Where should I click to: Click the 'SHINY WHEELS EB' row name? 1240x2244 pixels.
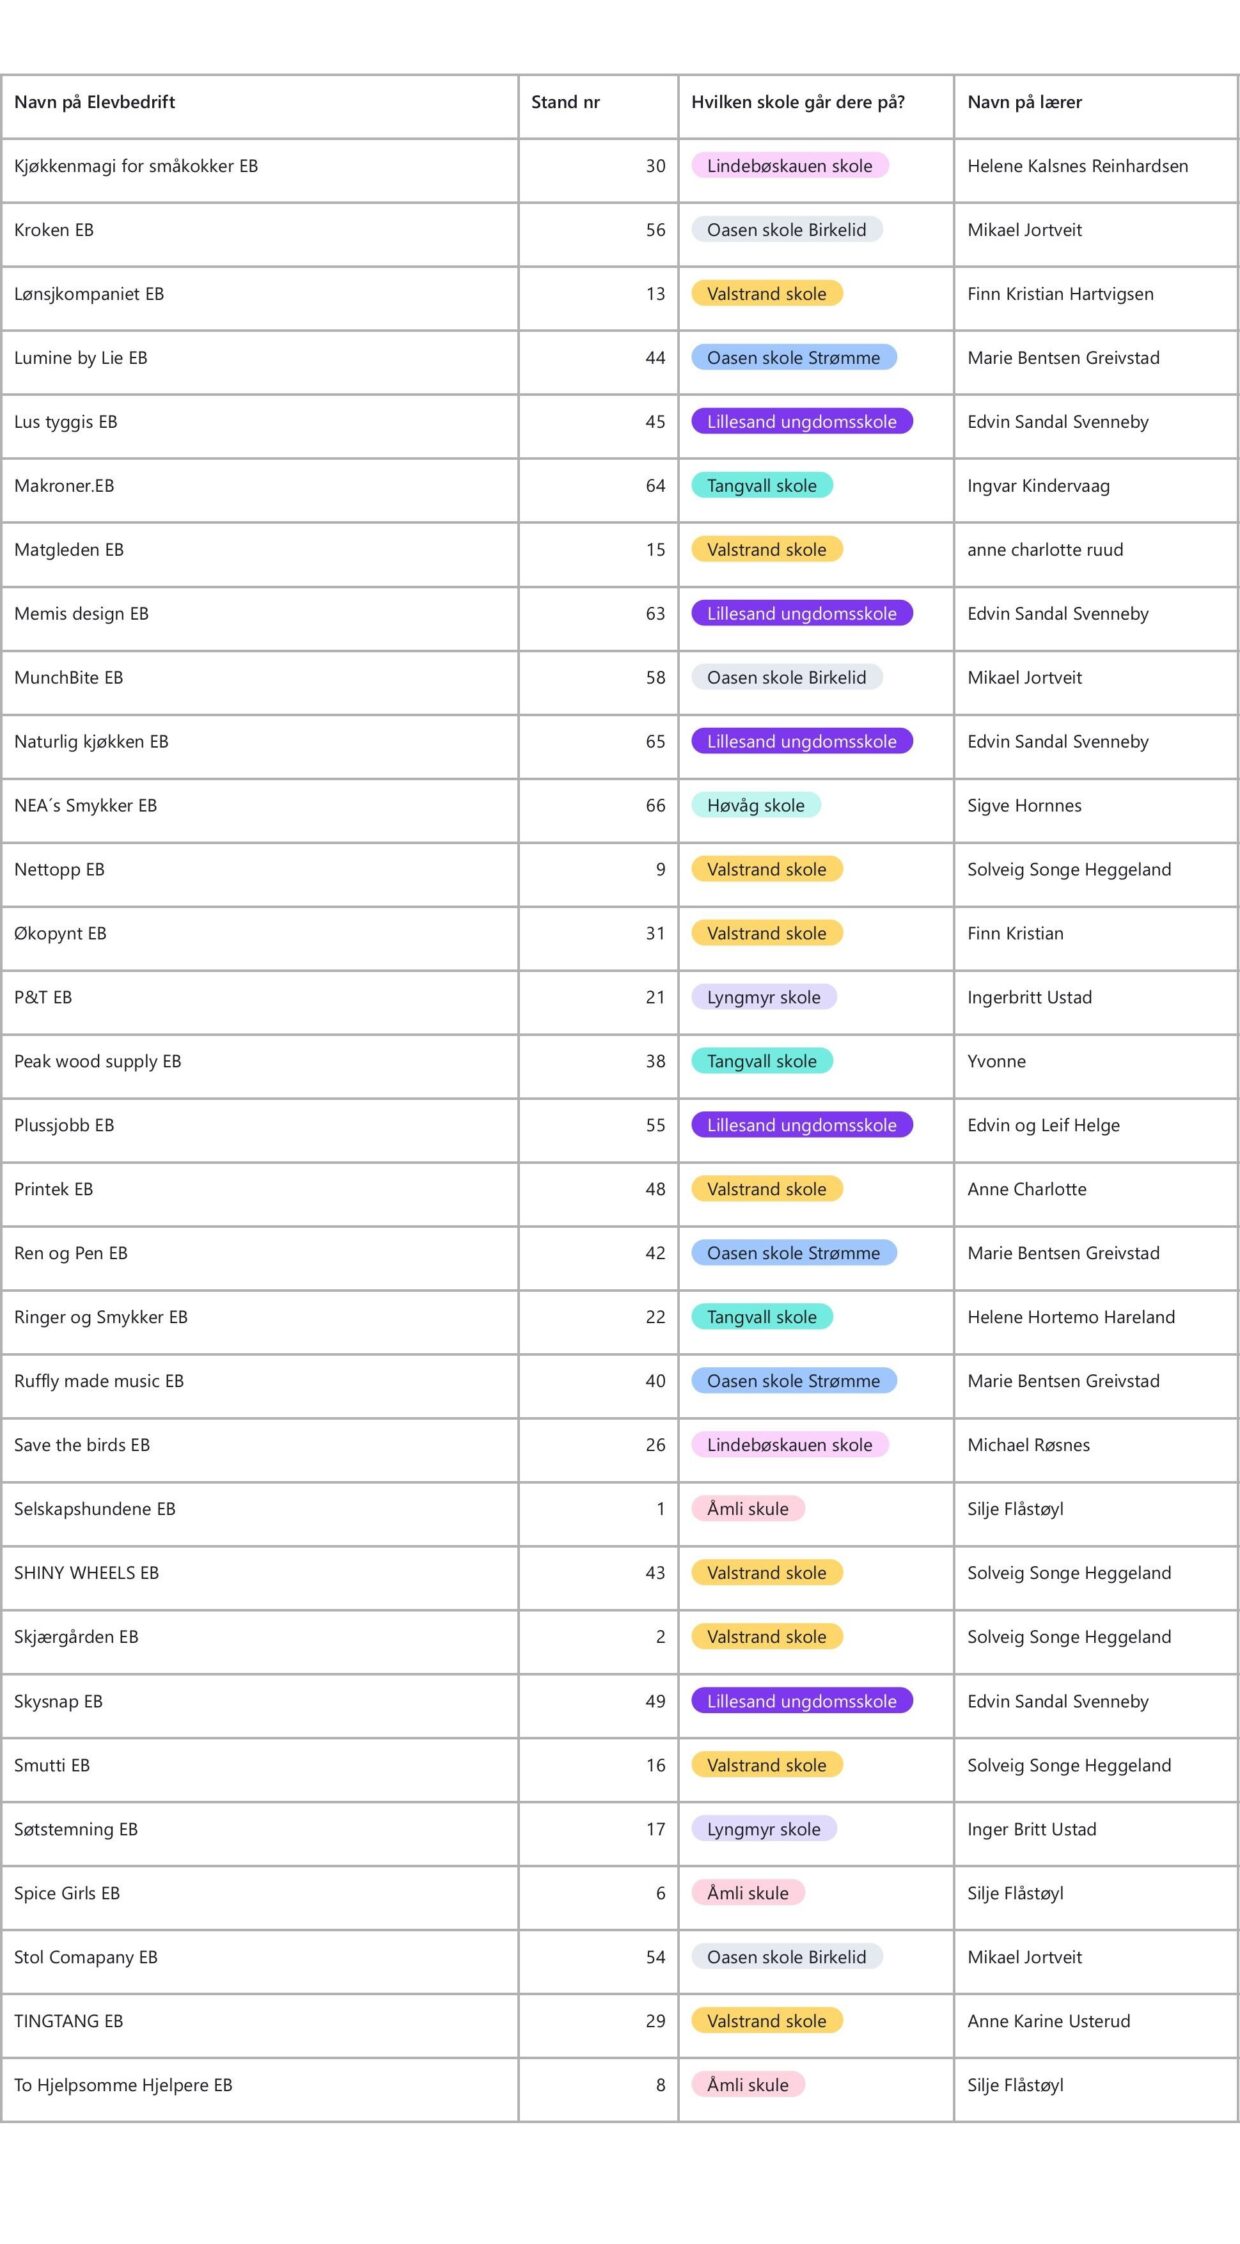point(86,1573)
